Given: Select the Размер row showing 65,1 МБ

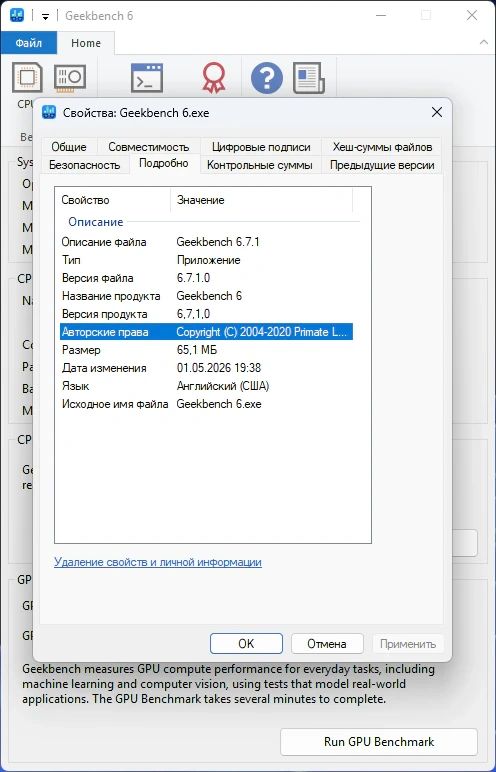Looking at the screenshot, I should [206, 350].
